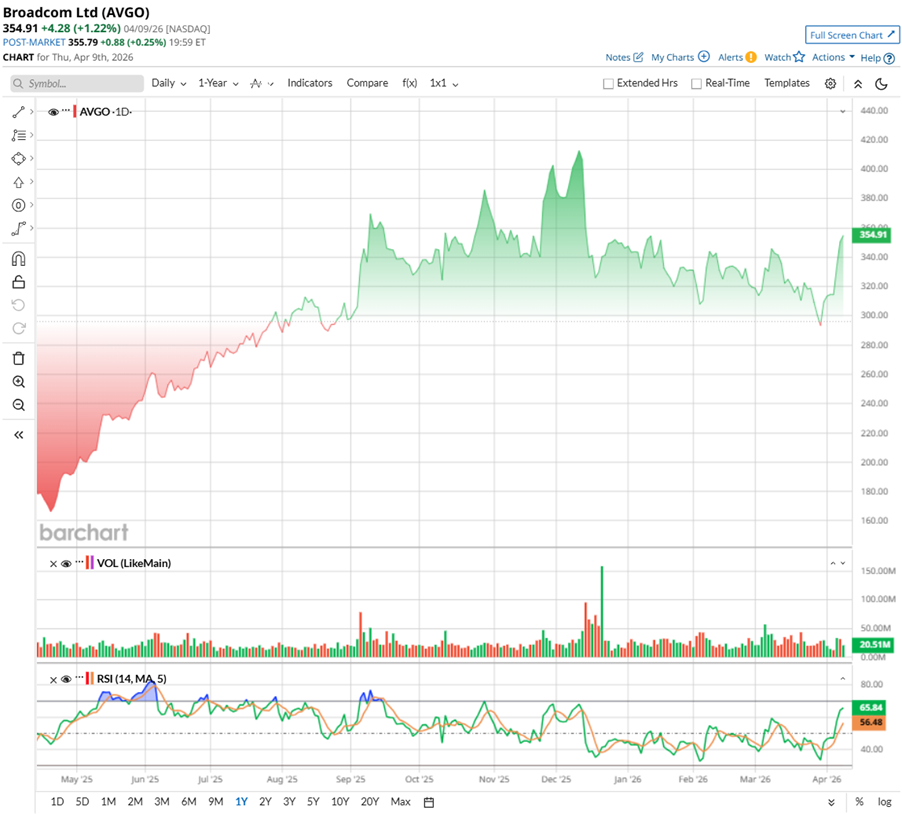Open the calendar date range picker
Screen dimensions: 902x814
pos(429,802)
